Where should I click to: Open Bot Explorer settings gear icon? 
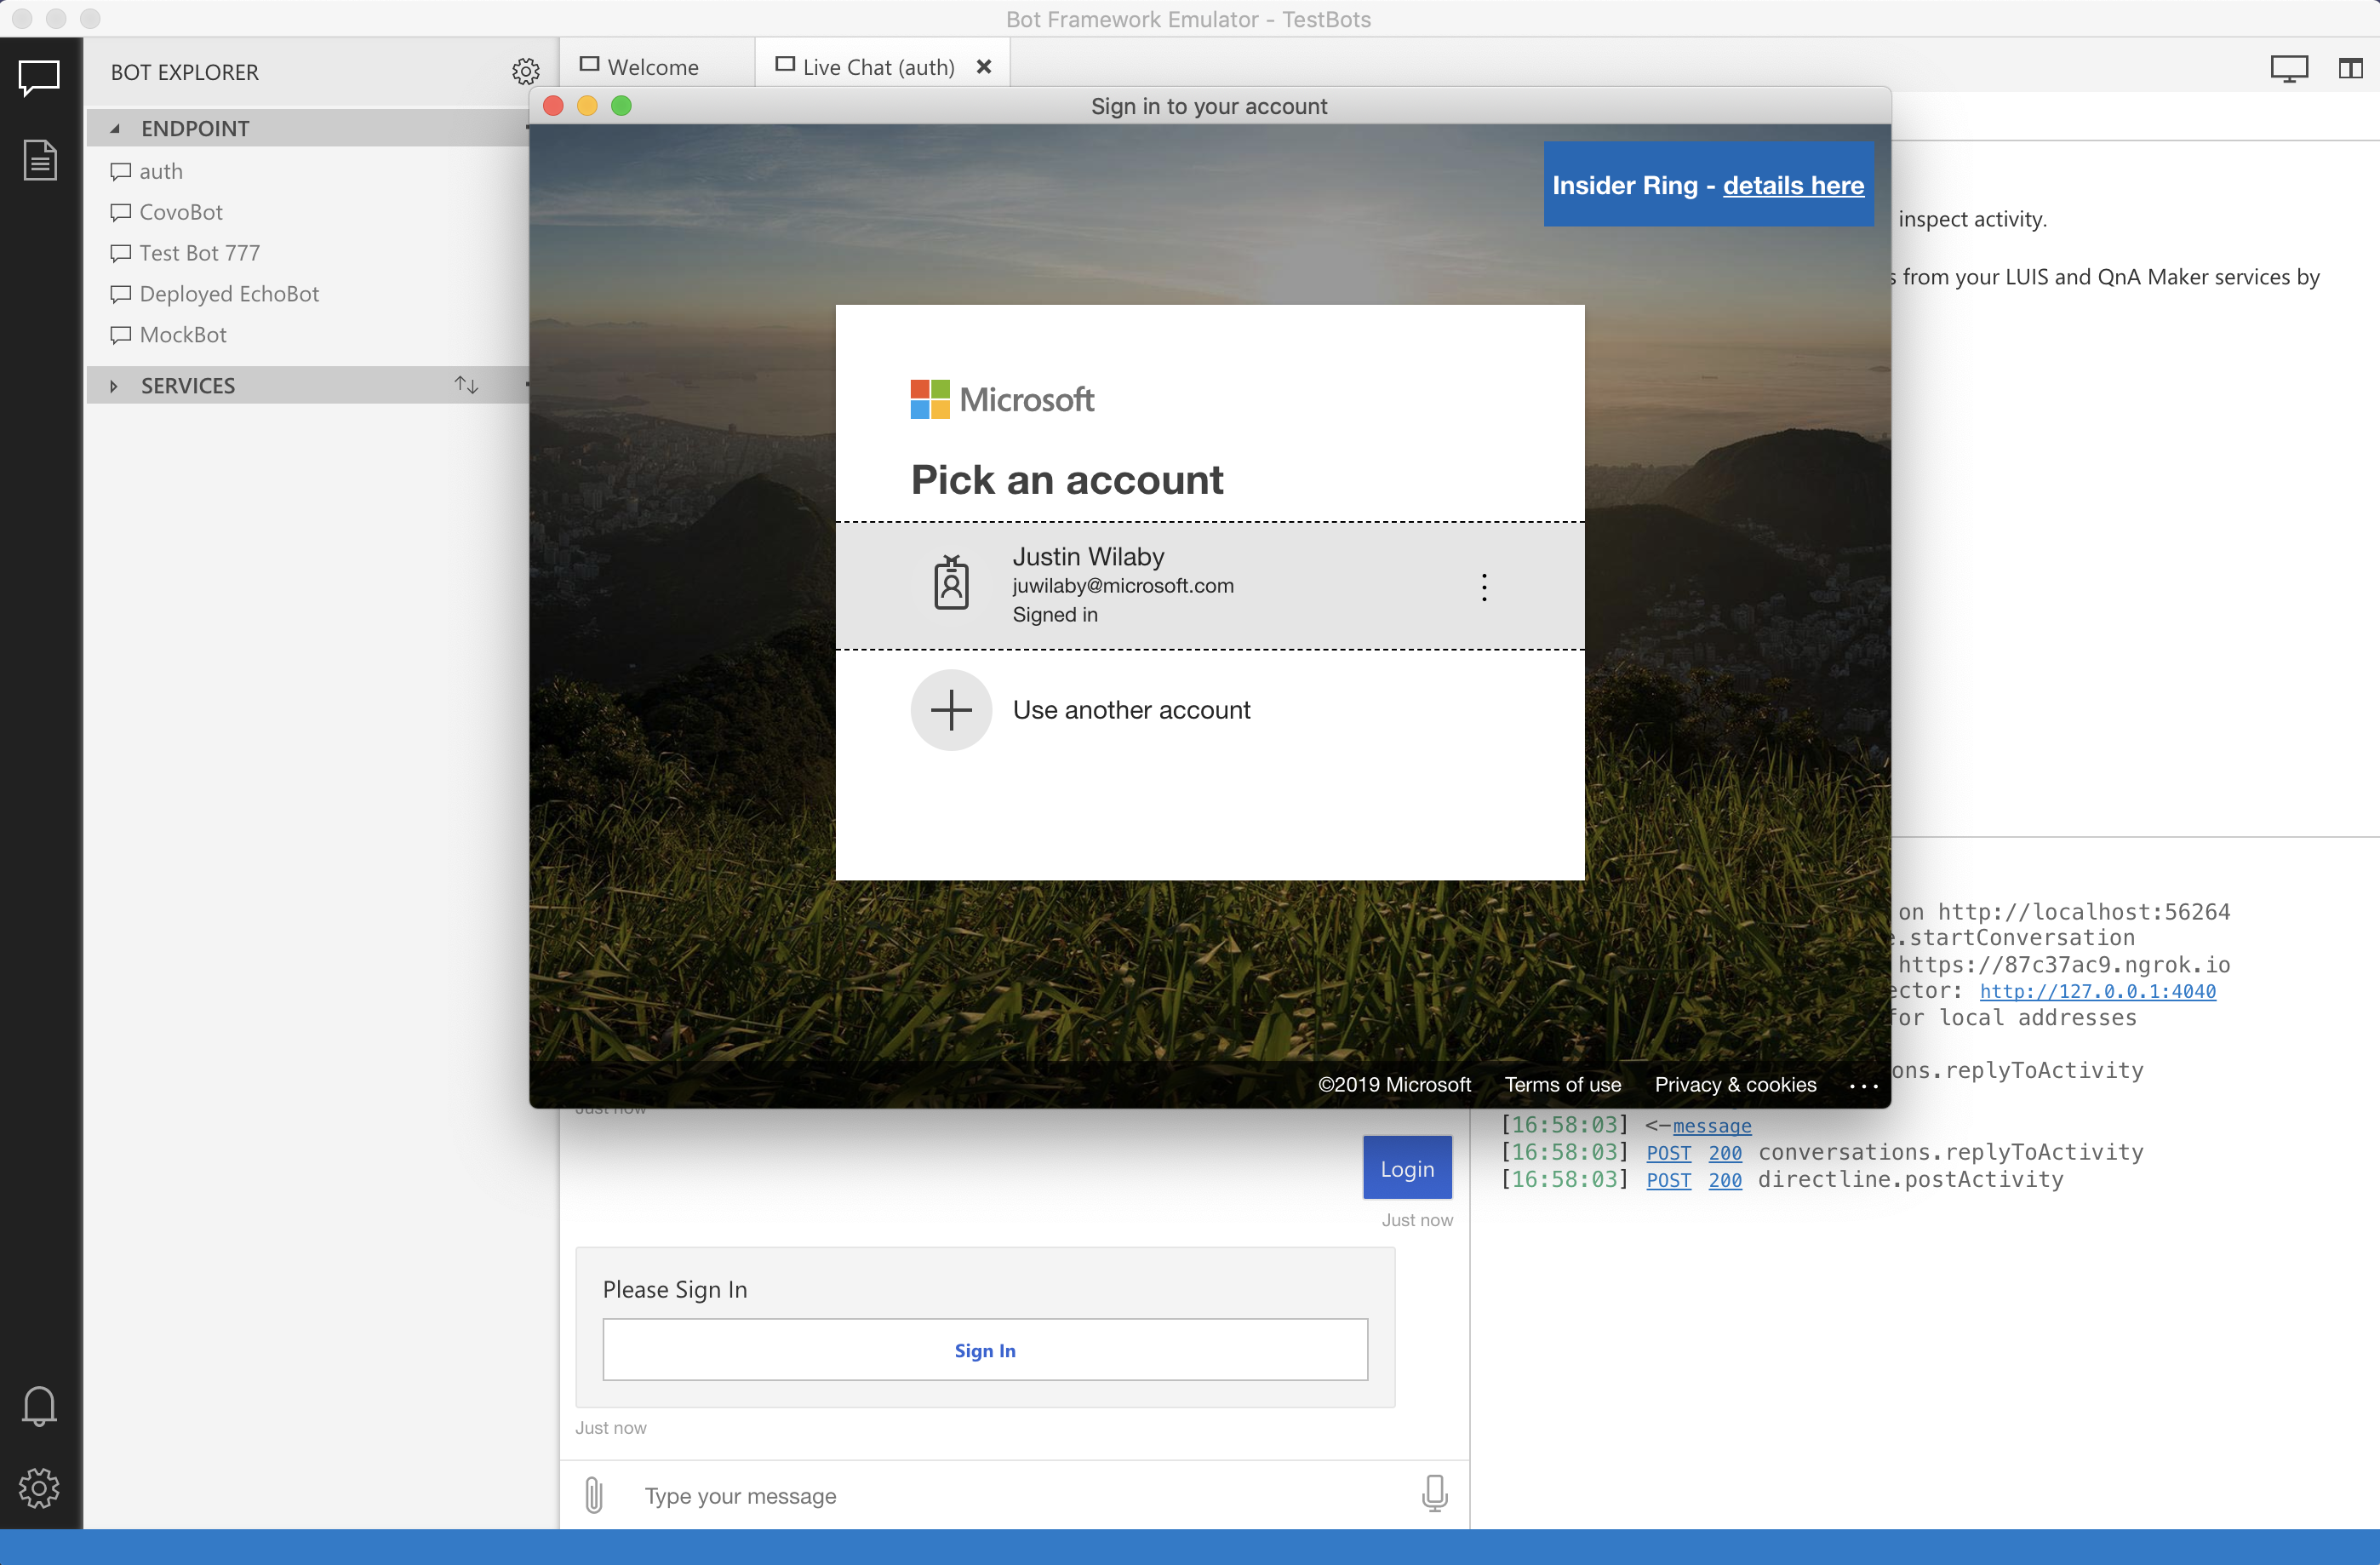tap(526, 71)
